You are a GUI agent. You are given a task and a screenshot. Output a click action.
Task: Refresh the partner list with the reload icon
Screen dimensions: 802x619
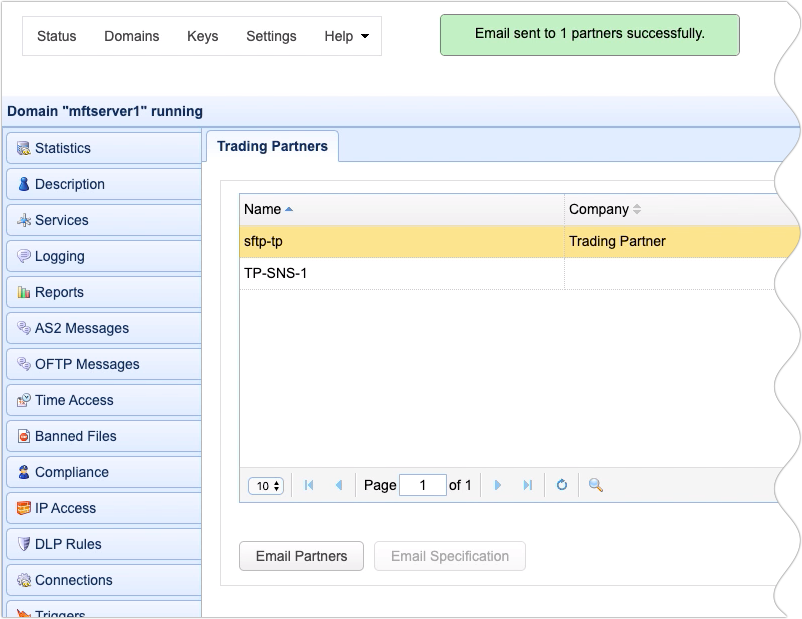coord(561,485)
